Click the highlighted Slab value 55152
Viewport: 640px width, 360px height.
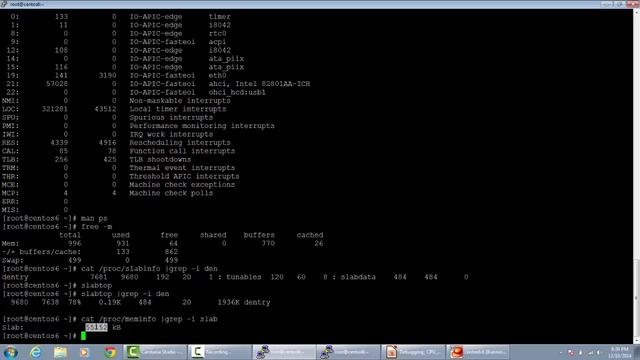pos(96,327)
